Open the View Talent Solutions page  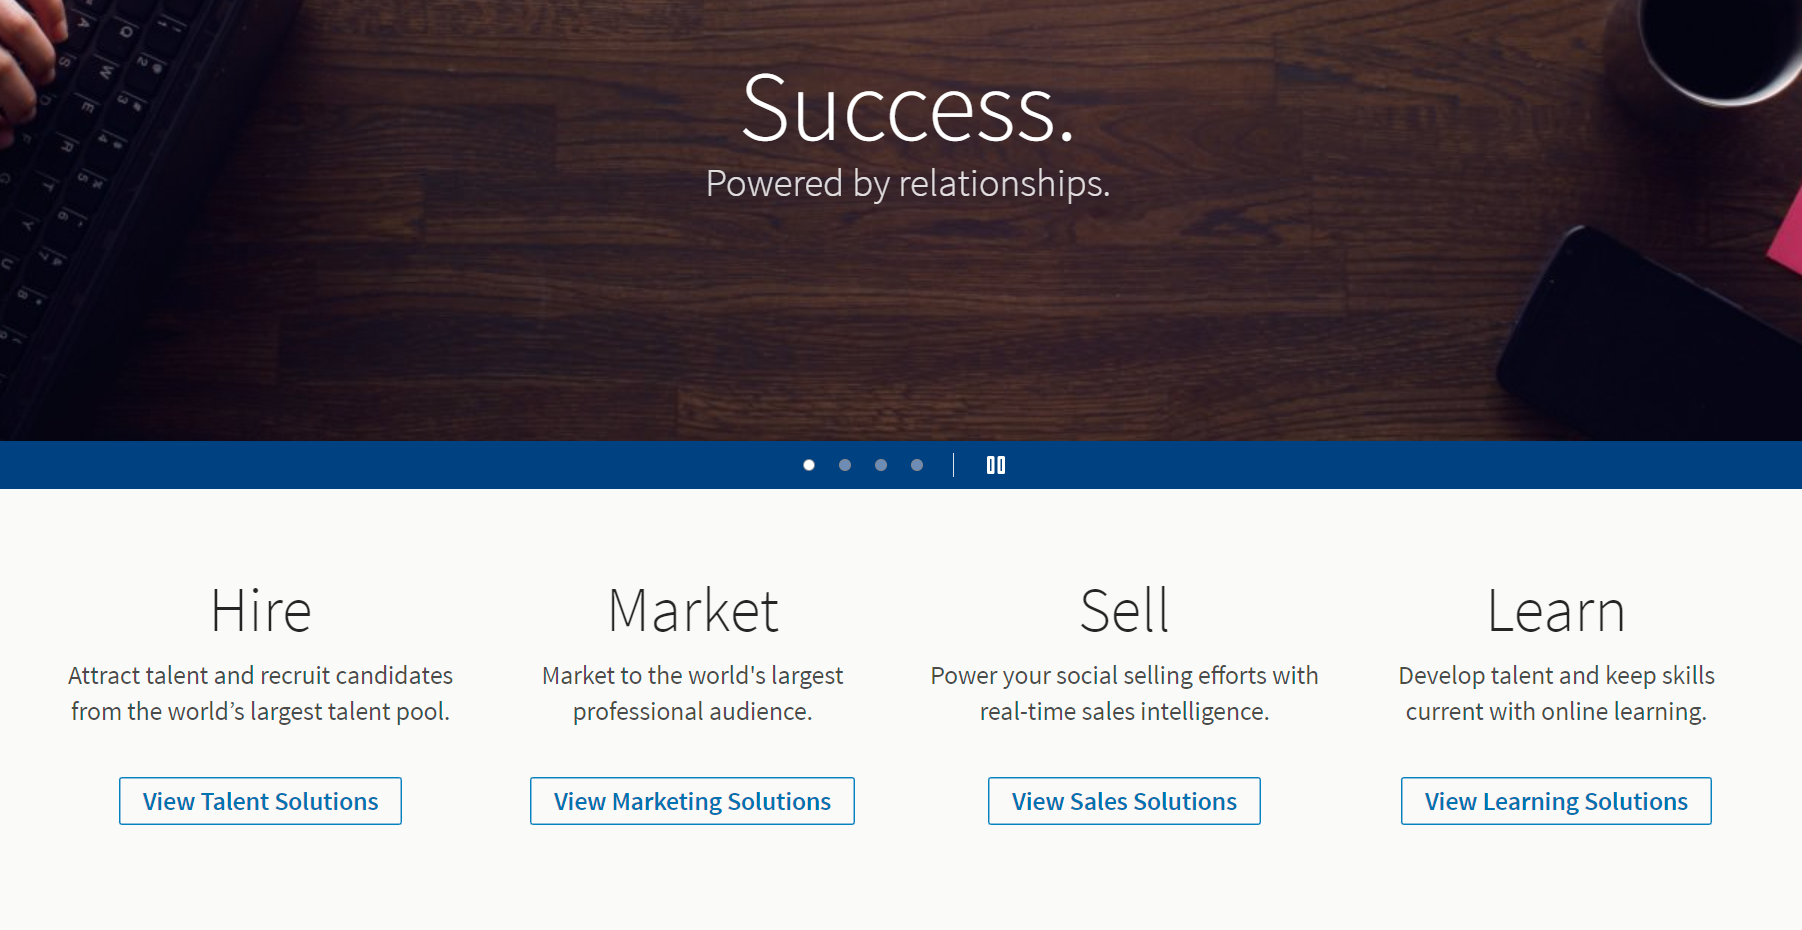(x=260, y=801)
